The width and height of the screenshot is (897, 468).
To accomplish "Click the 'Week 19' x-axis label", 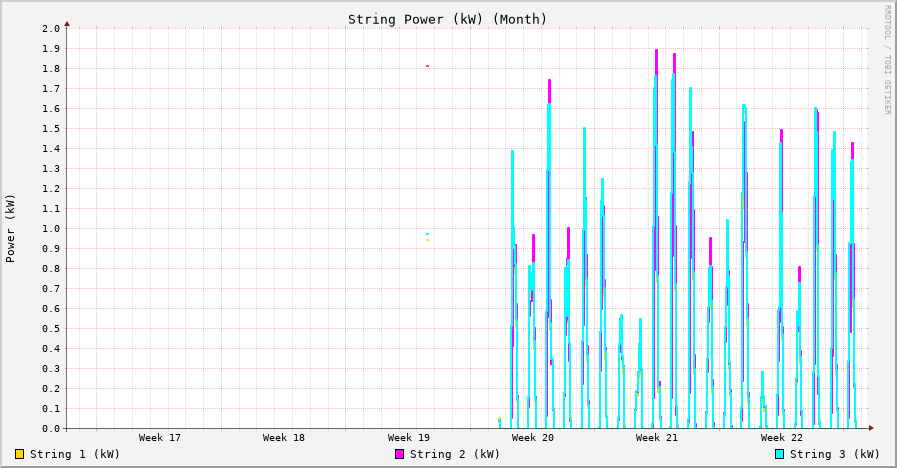I will pyautogui.click(x=408, y=438).
